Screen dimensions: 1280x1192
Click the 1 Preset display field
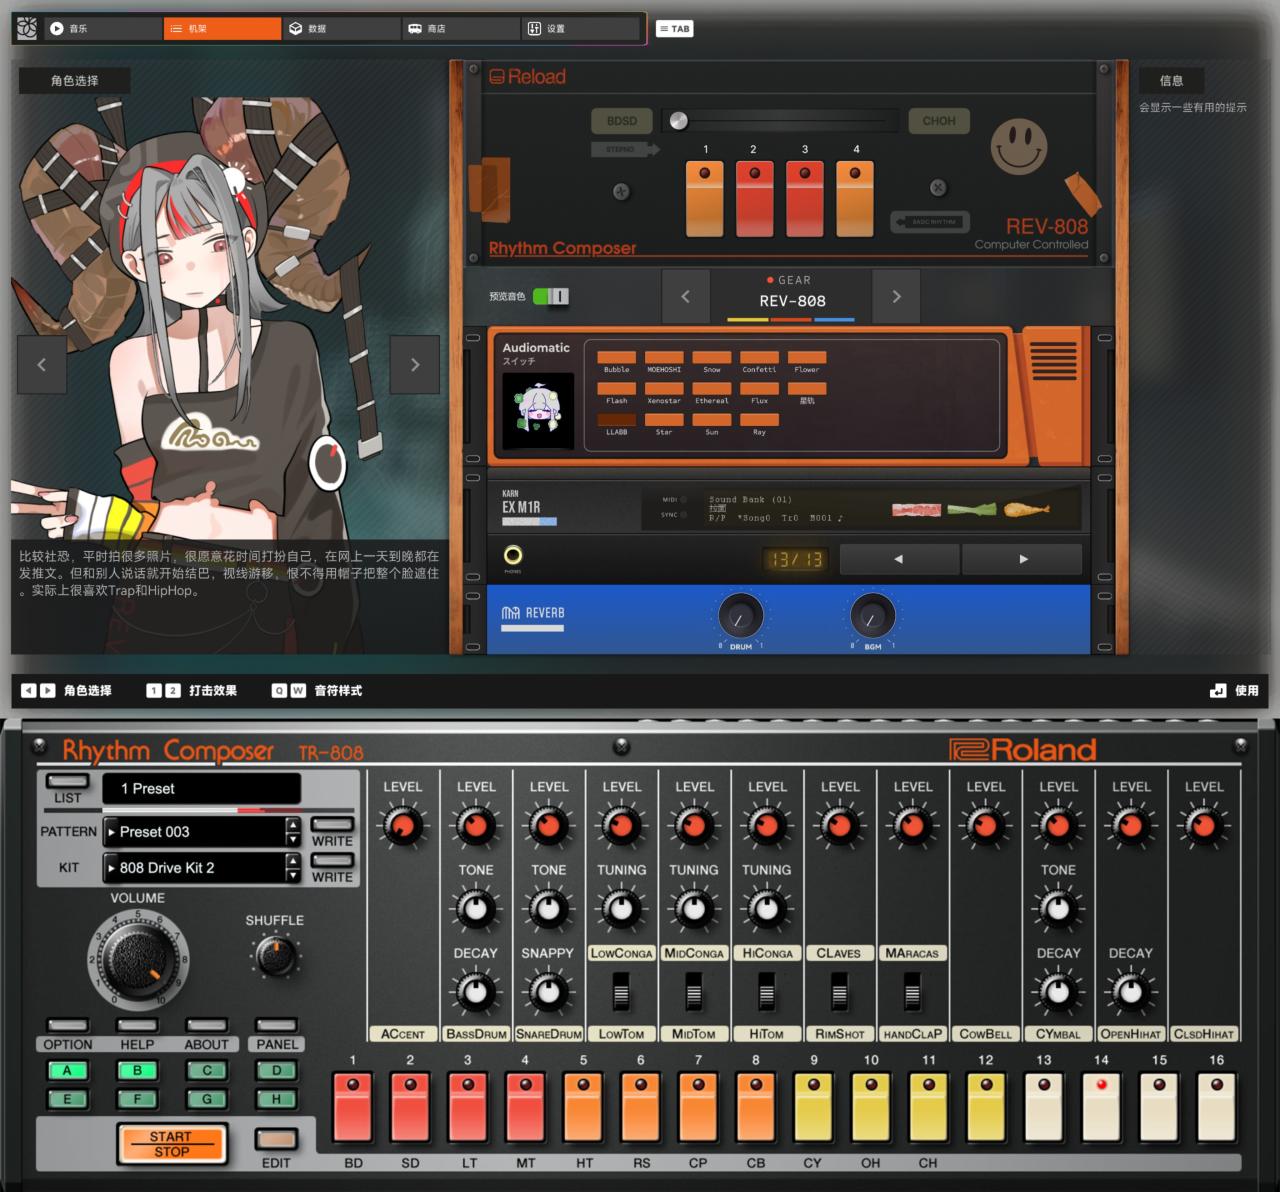tap(201, 789)
